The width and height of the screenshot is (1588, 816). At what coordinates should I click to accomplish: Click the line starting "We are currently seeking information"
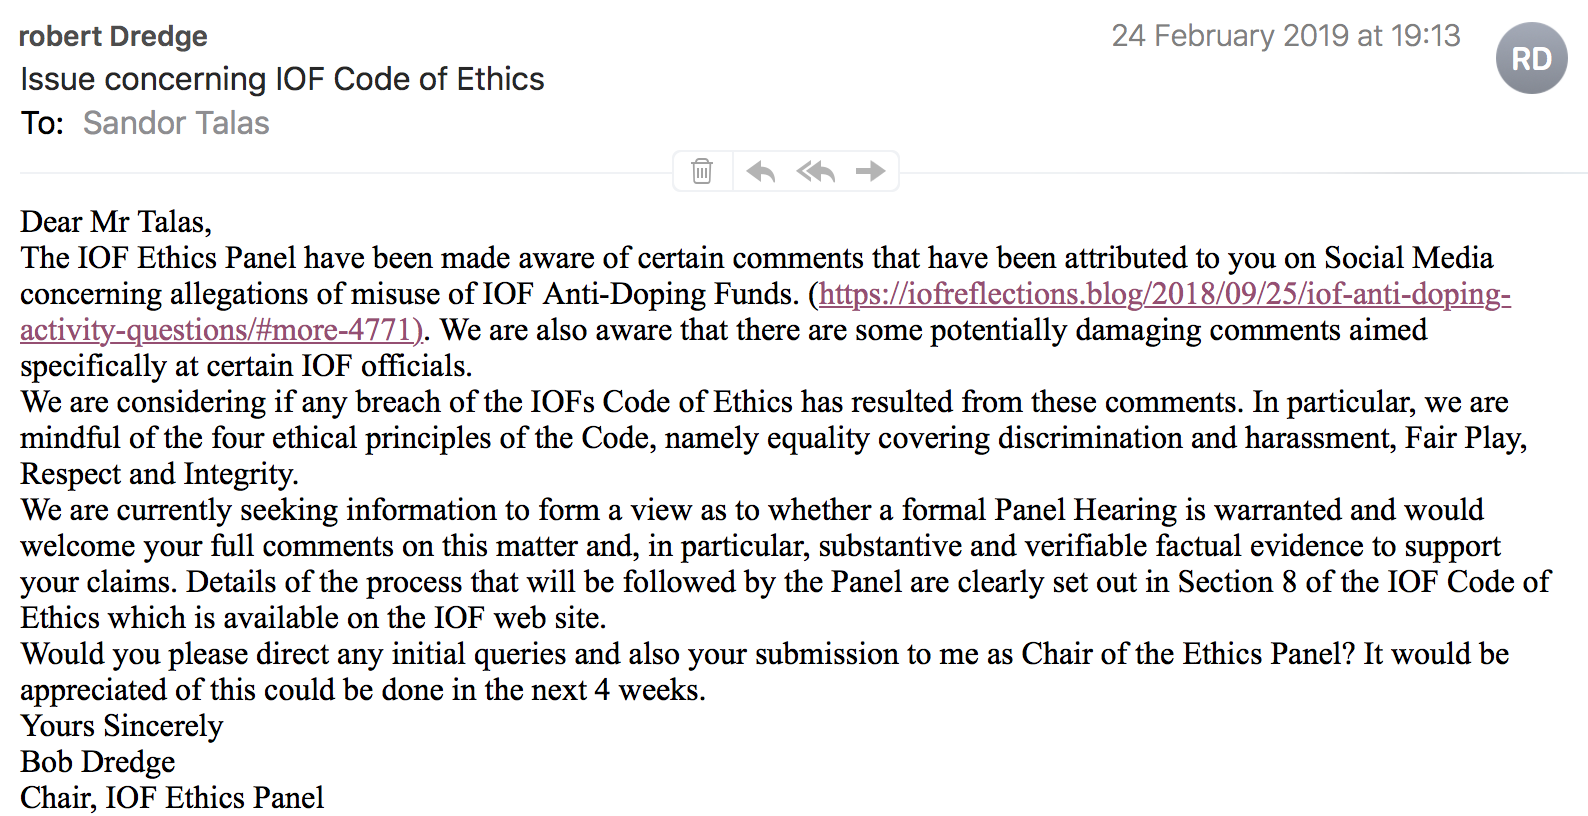point(751,510)
